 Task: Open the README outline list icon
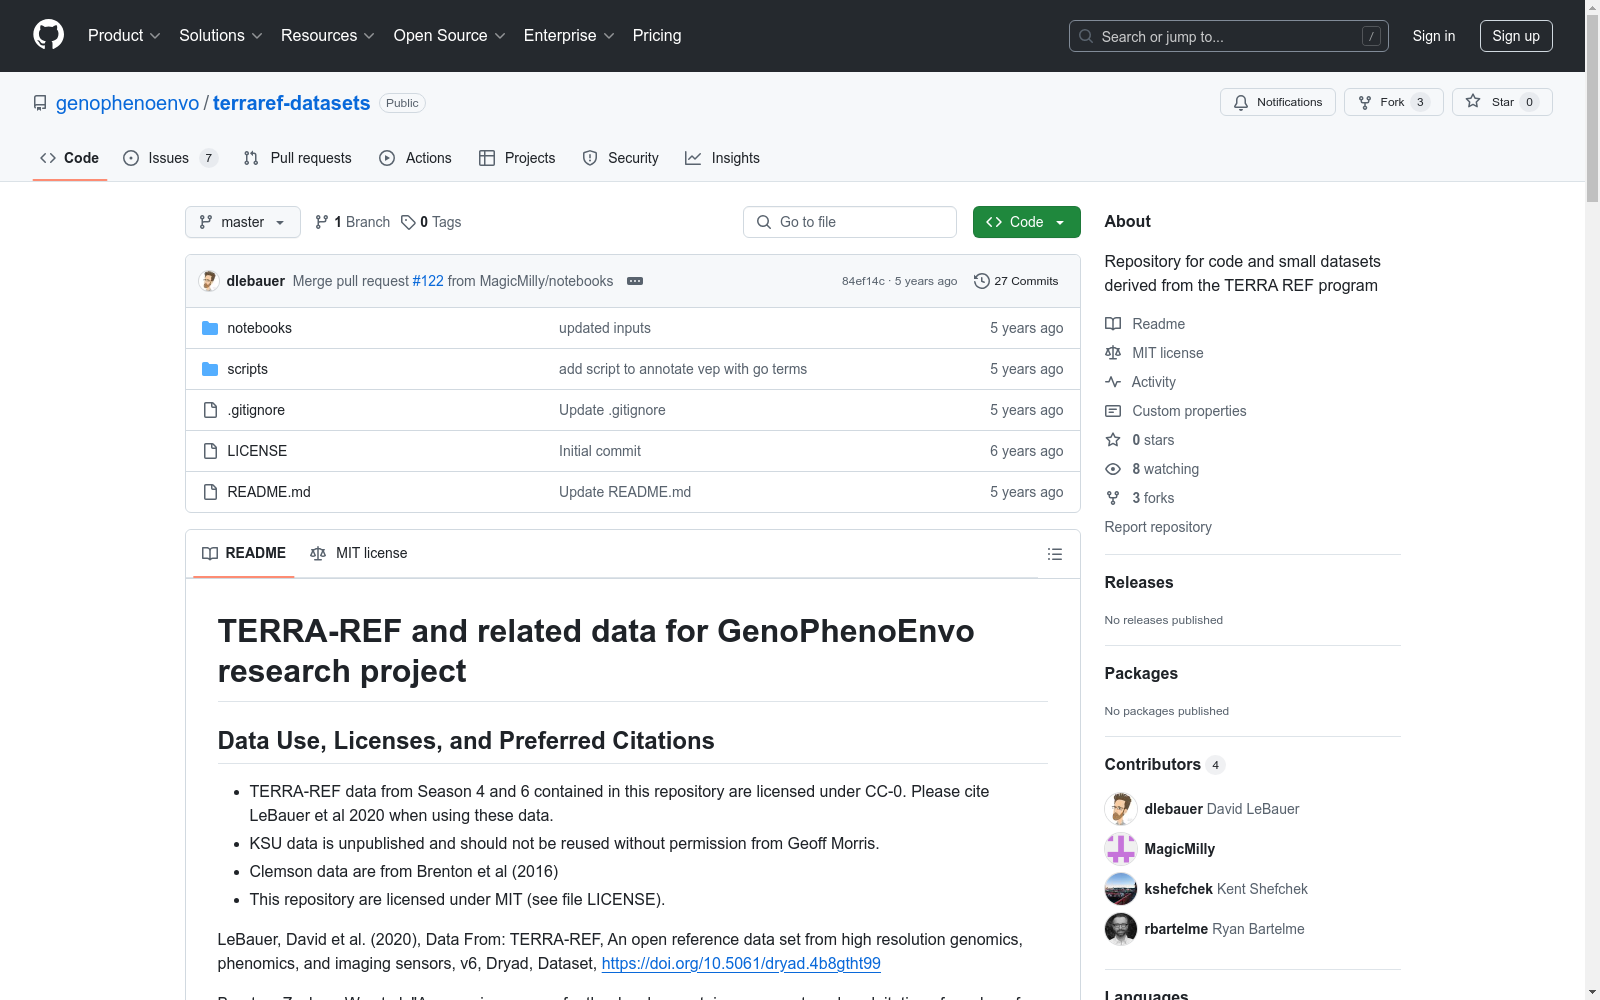coord(1054,554)
